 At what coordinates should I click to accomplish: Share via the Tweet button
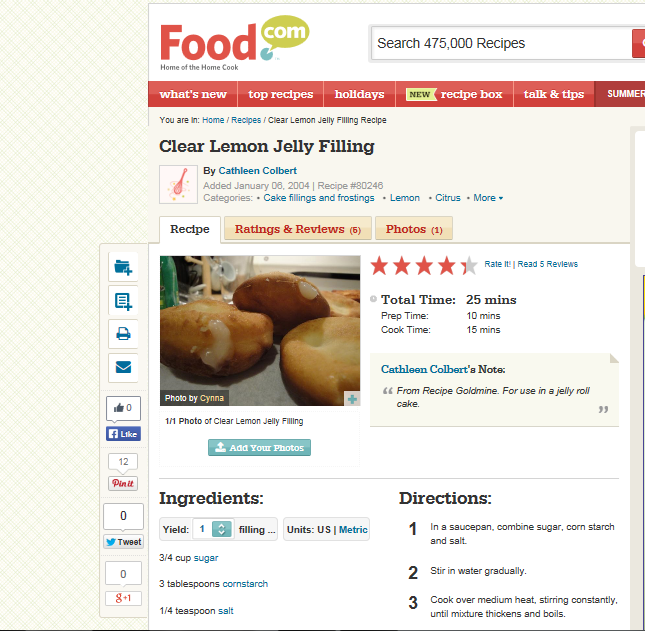[x=123, y=542]
